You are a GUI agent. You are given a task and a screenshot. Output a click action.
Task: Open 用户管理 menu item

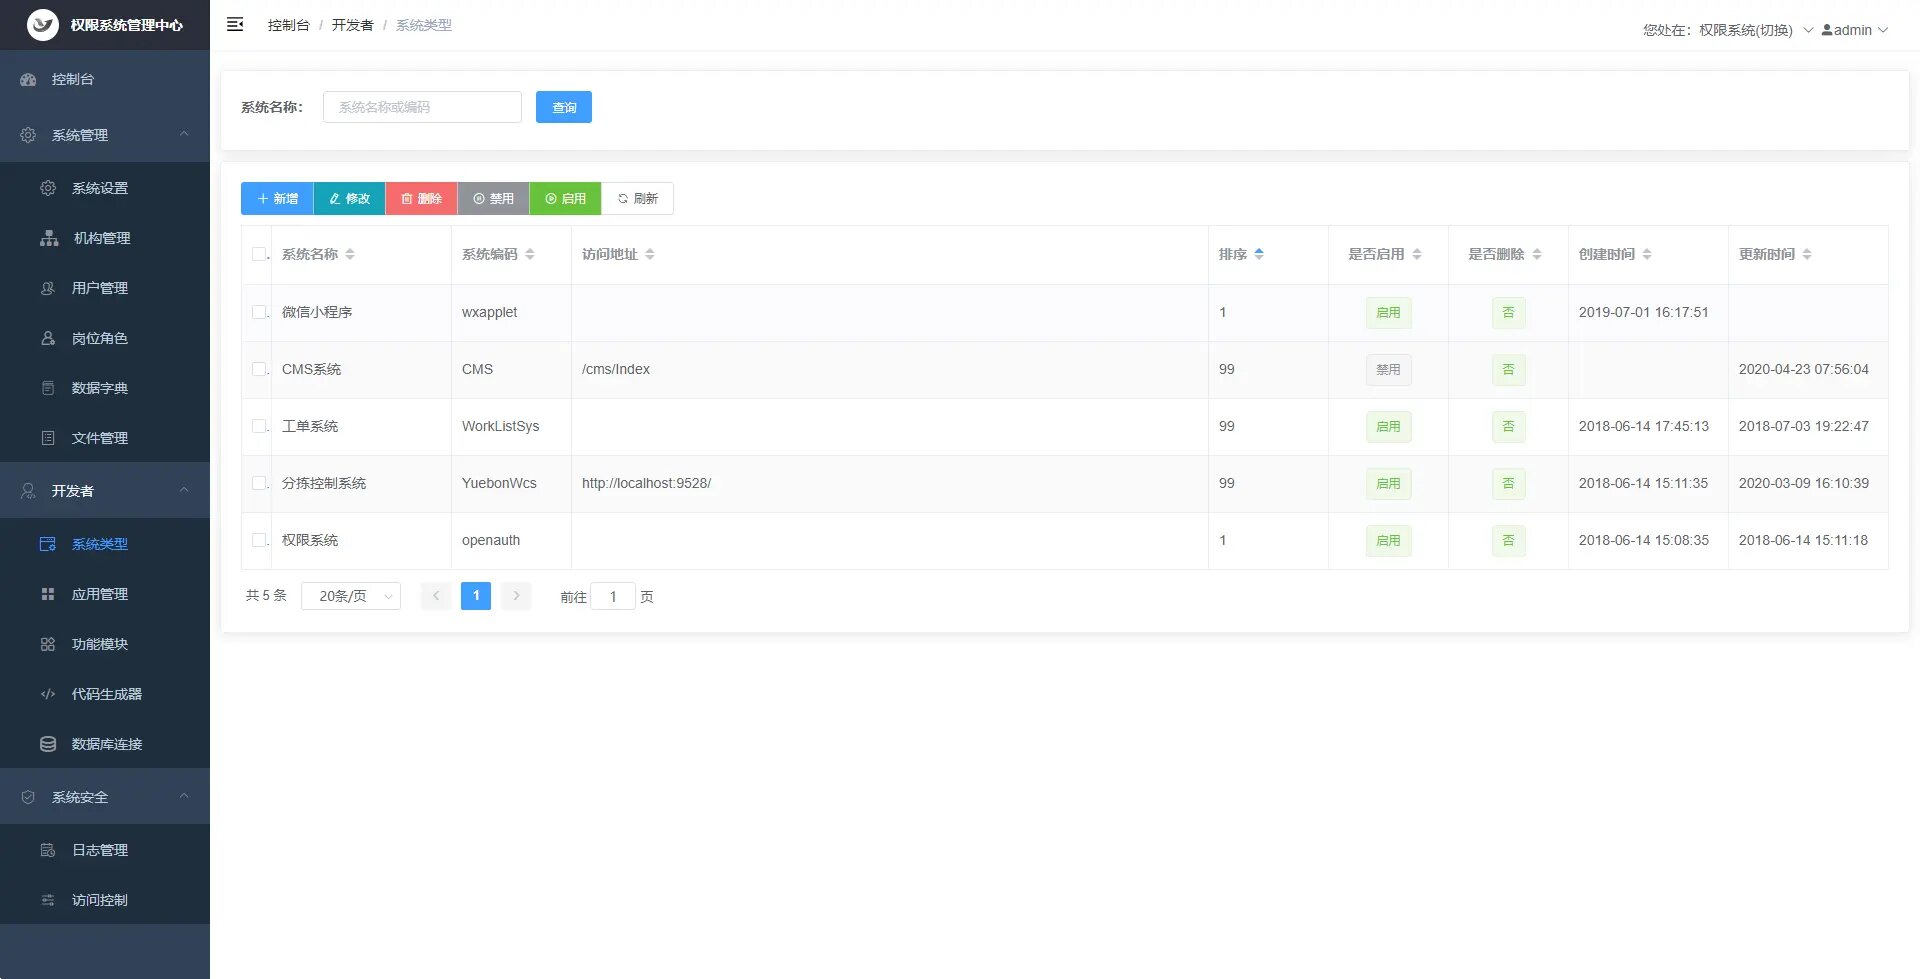point(100,288)
